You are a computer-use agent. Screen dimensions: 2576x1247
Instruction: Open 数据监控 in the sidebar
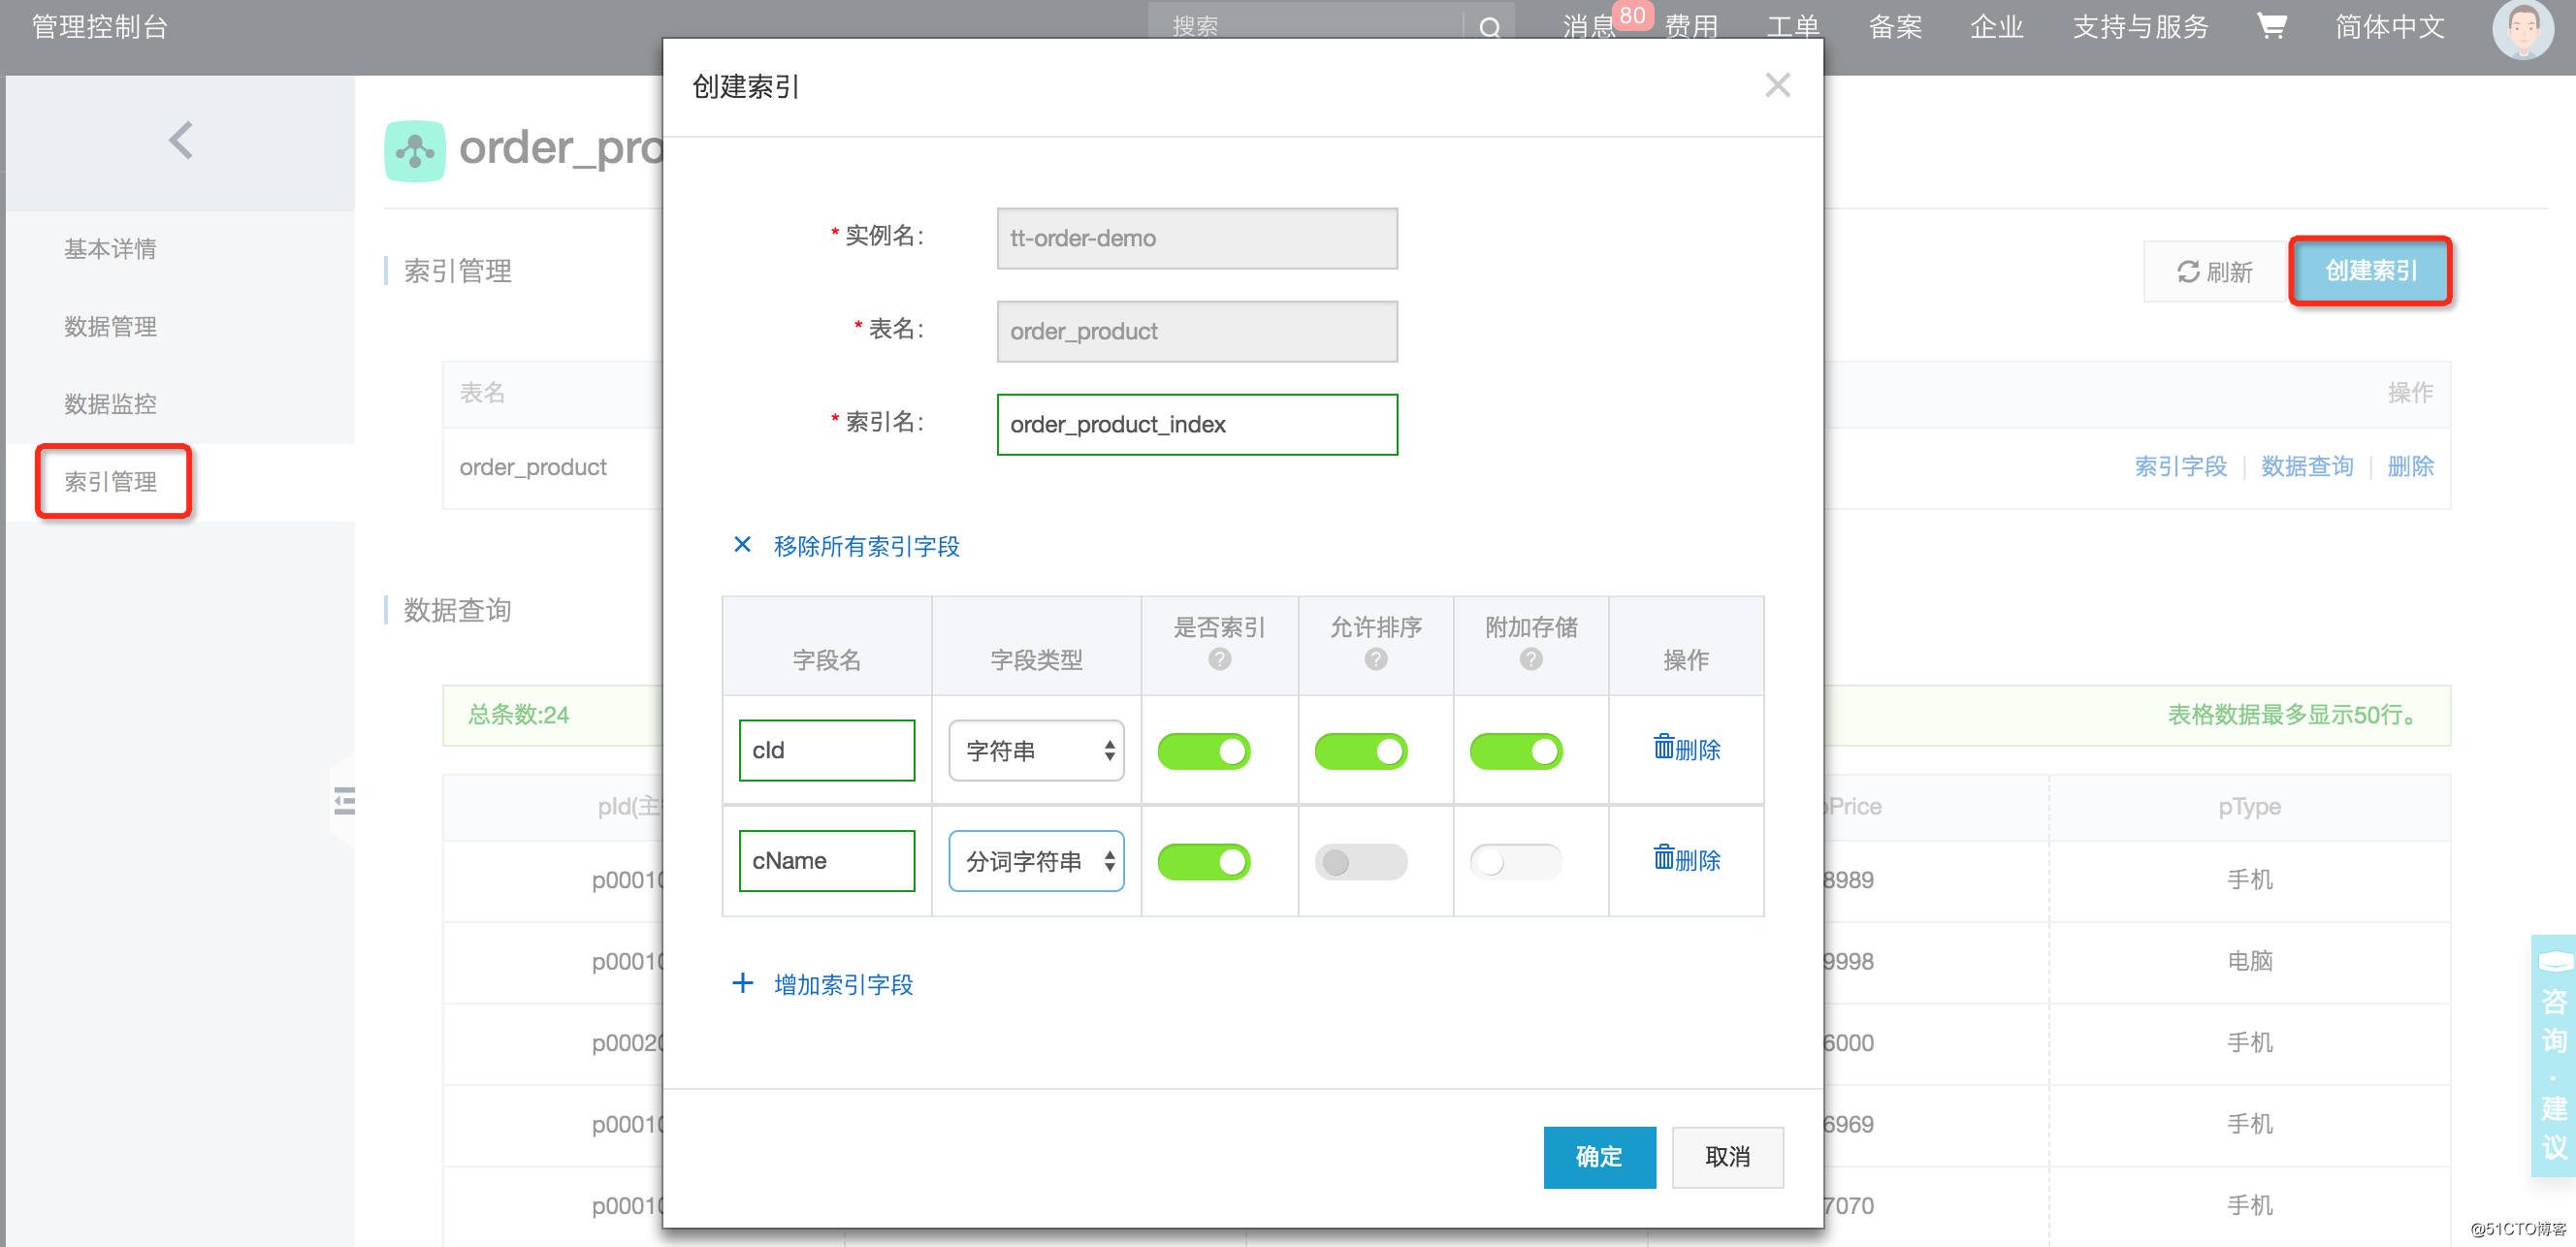pos(110,404)
